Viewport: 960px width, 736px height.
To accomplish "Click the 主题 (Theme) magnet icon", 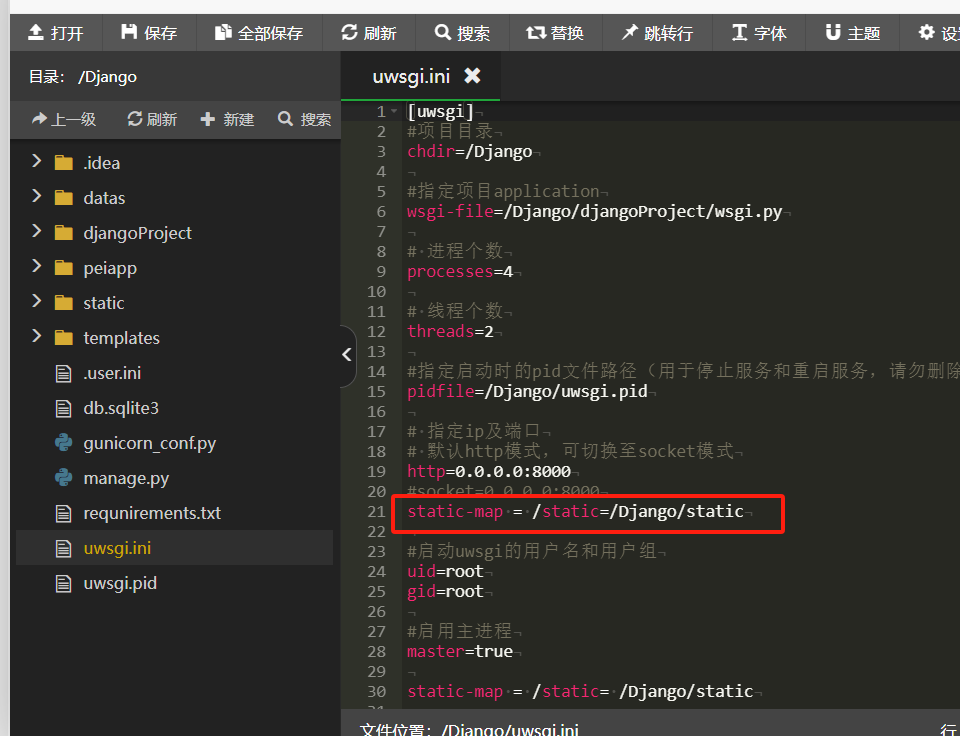I will tap(833, 32).
